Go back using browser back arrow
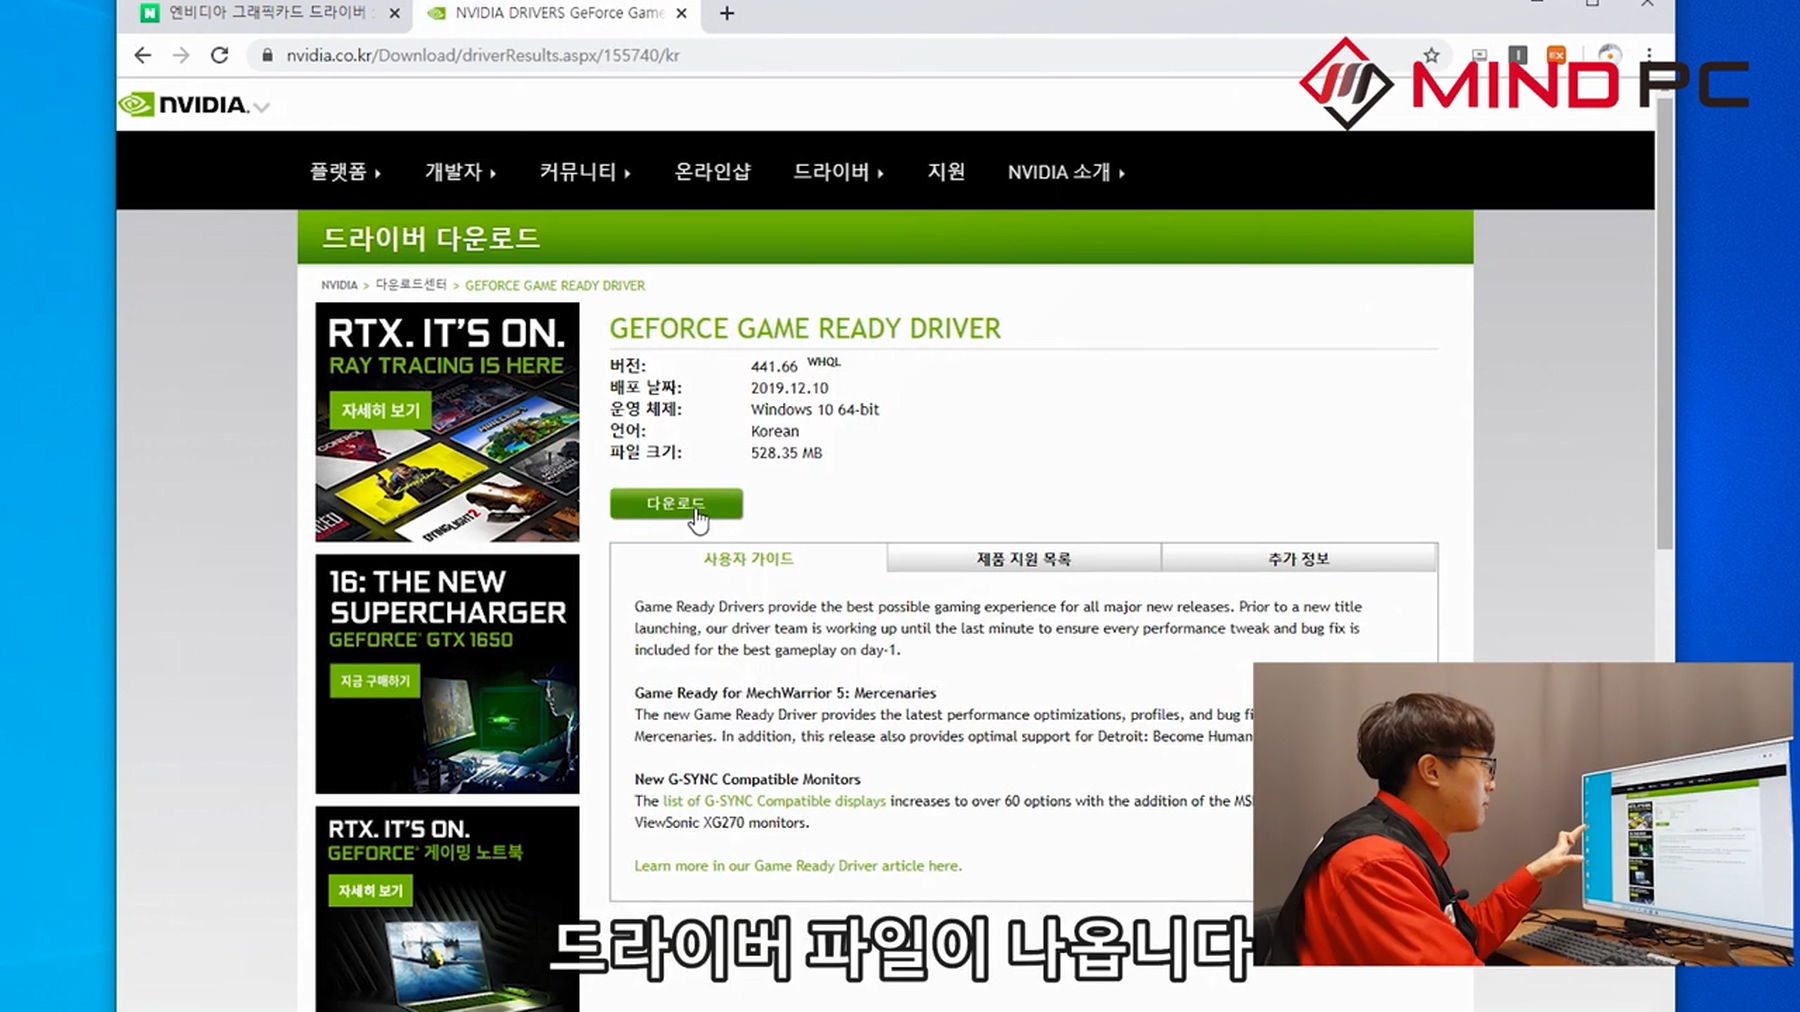The width and height of the screenshot is (1800, 1012). click(143, 55)
